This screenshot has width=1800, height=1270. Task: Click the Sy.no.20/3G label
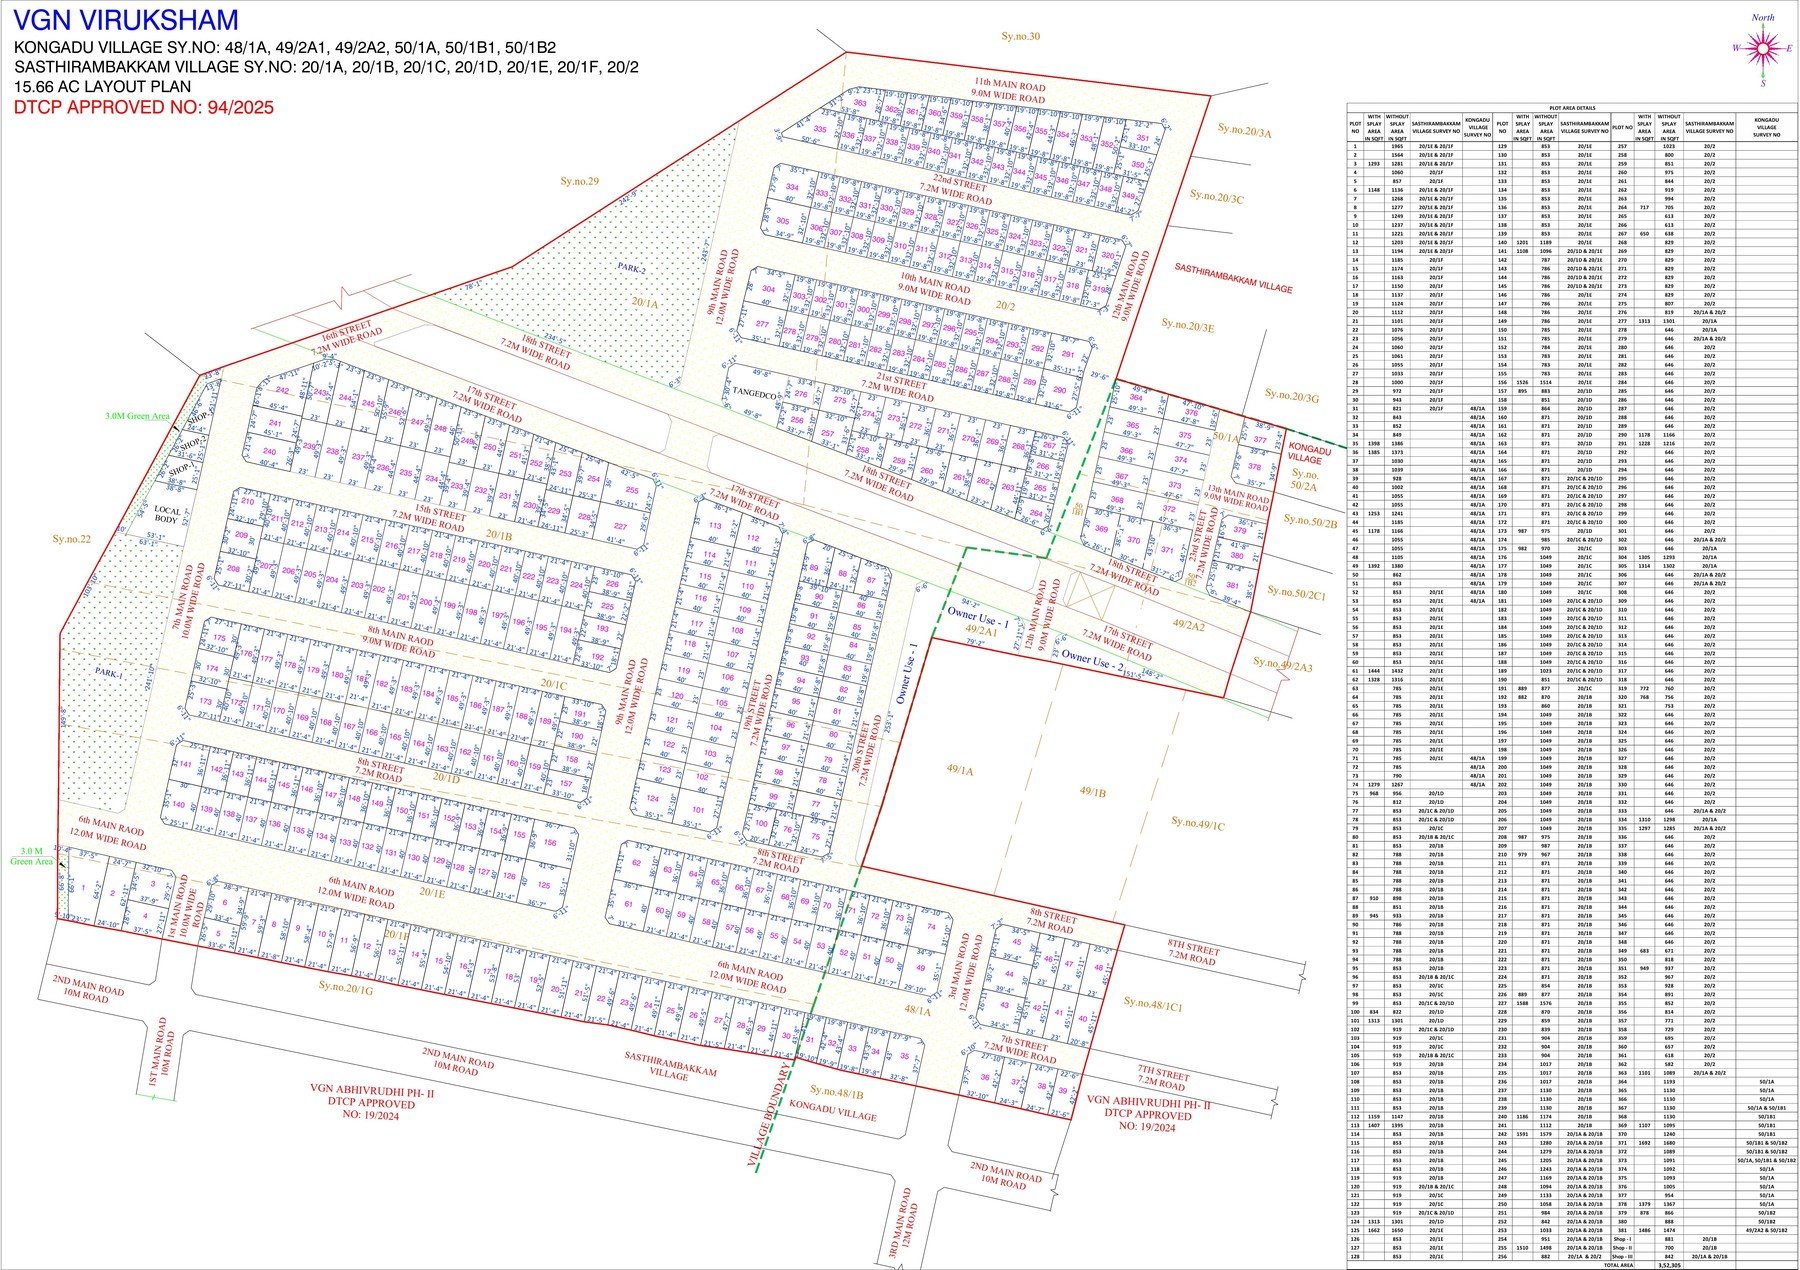coord(1292,397)
